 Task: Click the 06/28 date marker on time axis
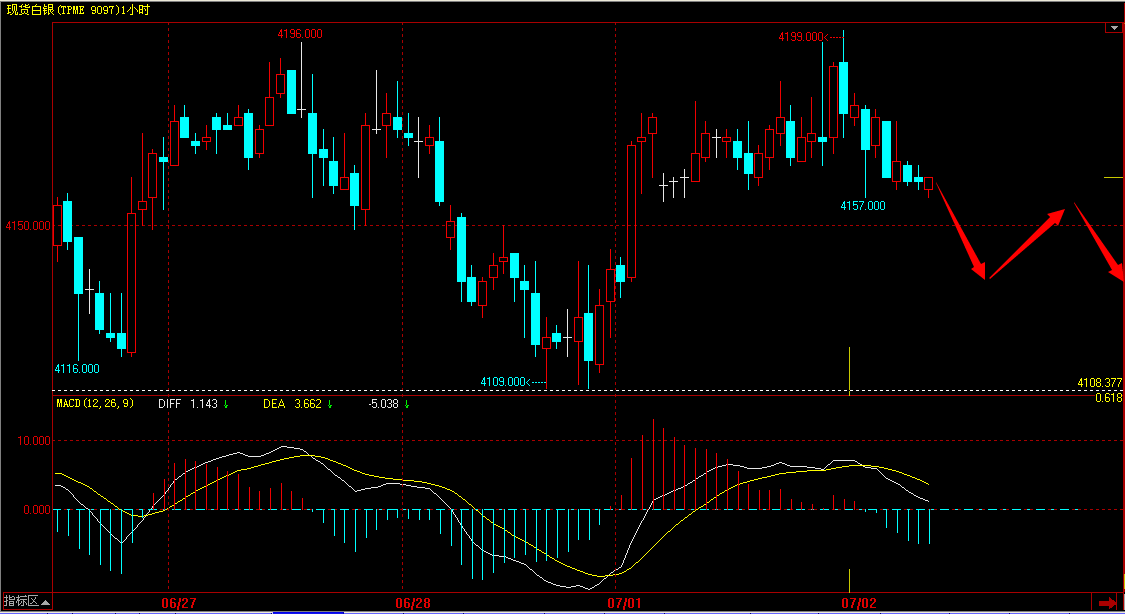pos(413,603)
